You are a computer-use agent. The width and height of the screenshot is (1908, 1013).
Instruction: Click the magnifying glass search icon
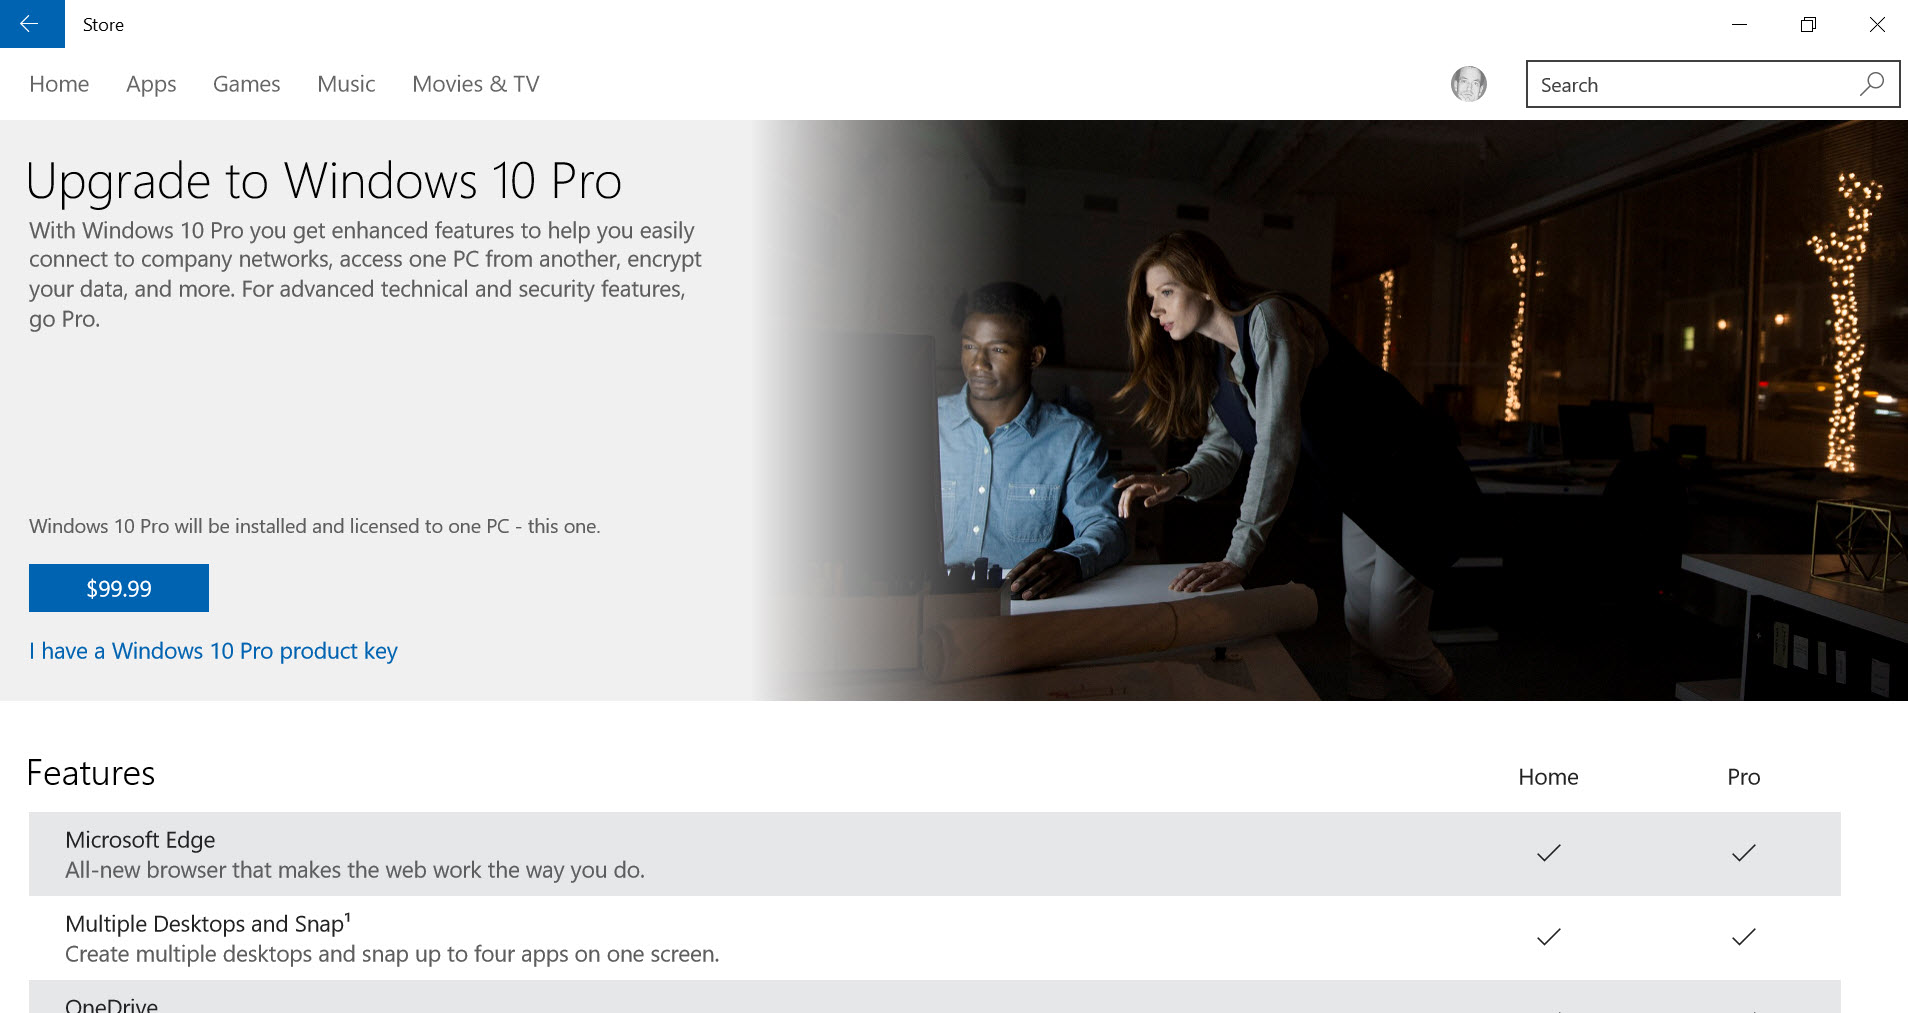pos(1871,84)
